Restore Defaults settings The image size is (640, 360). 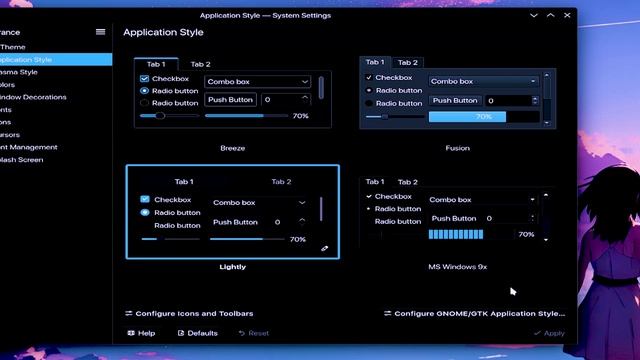click(198, 333)
